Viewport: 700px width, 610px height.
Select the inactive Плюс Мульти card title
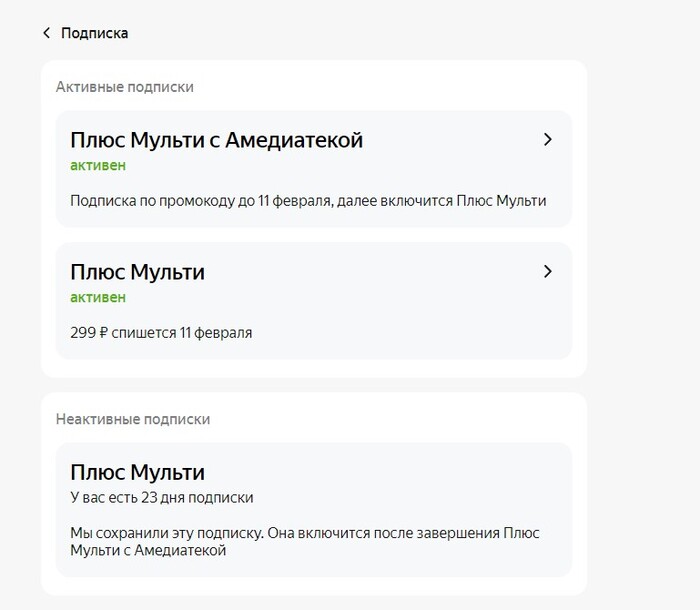click(137, 472)
